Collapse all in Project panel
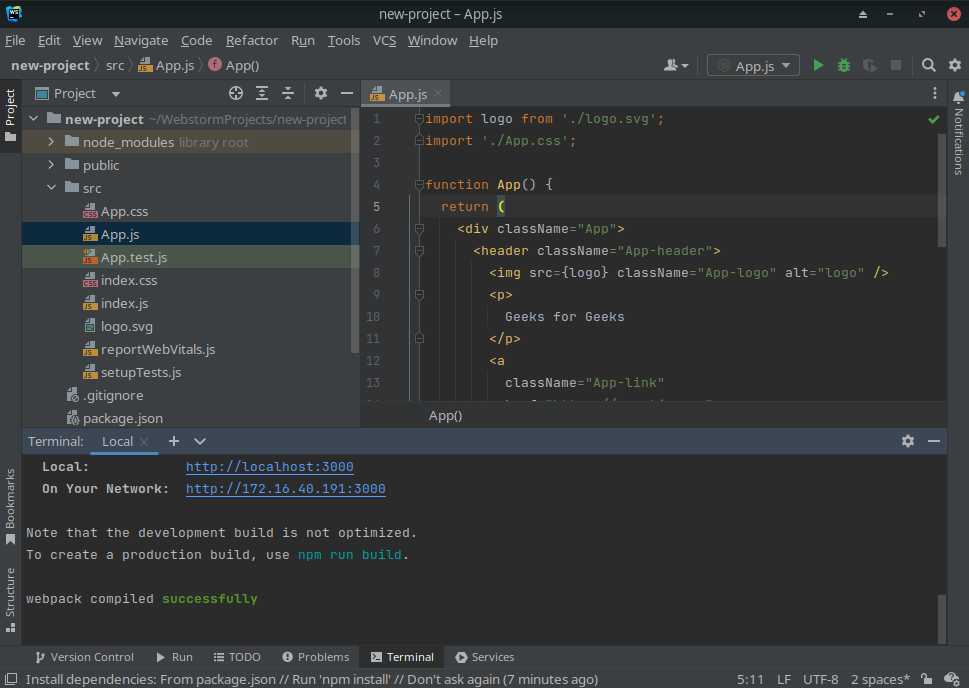This screenshot has width=969, height=688. [x=288, y=93]
